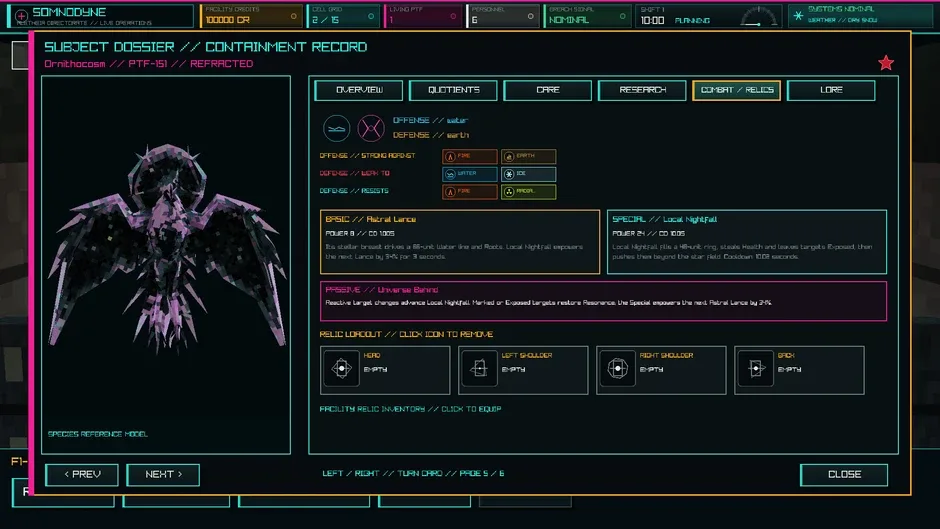Image resolution: width=940 pixels, height=529 pixels.
Task: Click the Fire strong-against element chip
Action: pyautogui.click(x=470, y=157)
